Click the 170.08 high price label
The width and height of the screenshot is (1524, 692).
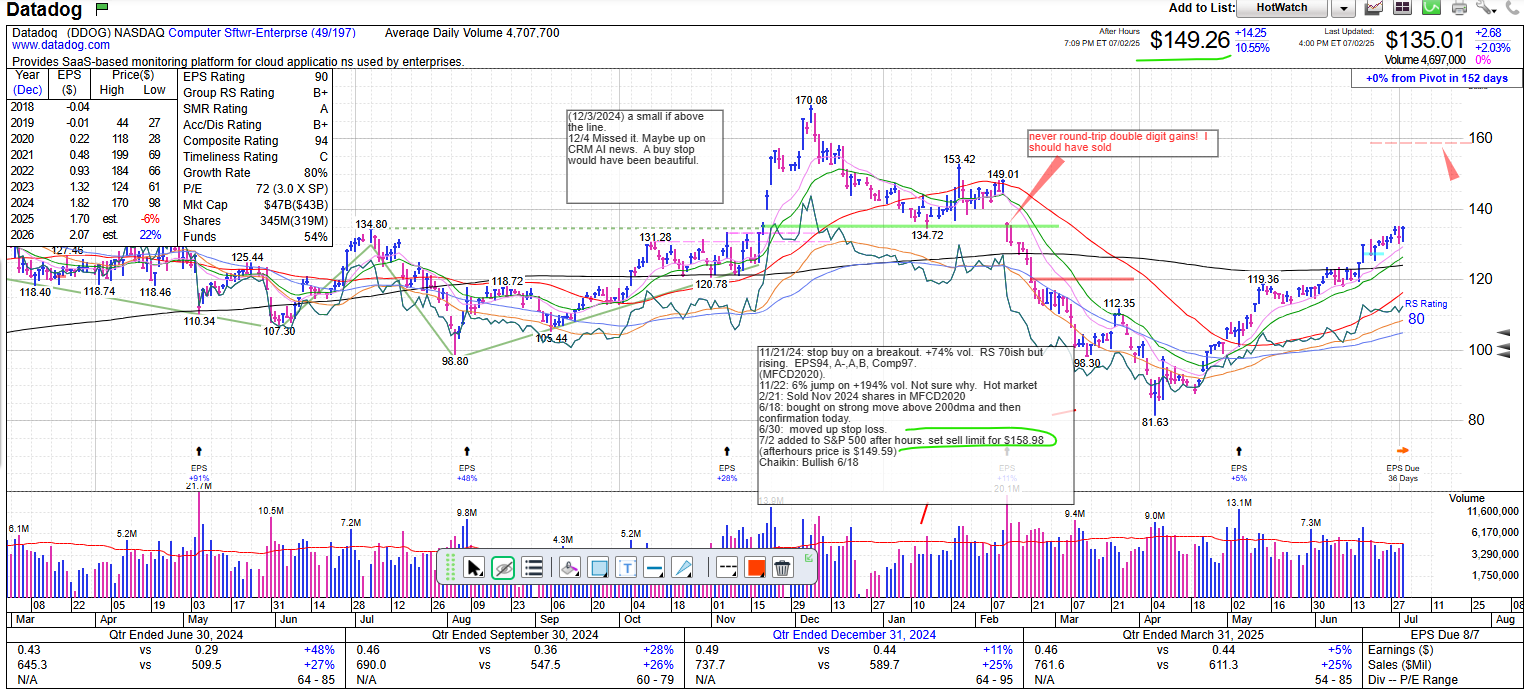coord(811,100)
